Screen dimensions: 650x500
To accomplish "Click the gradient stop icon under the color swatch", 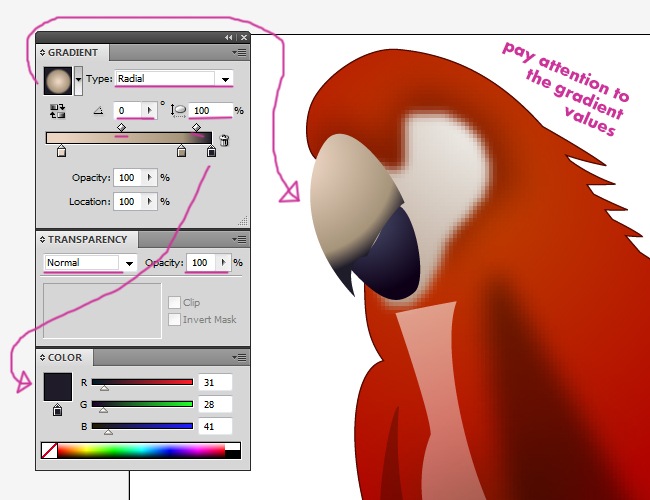I will [x=57, y=410].
